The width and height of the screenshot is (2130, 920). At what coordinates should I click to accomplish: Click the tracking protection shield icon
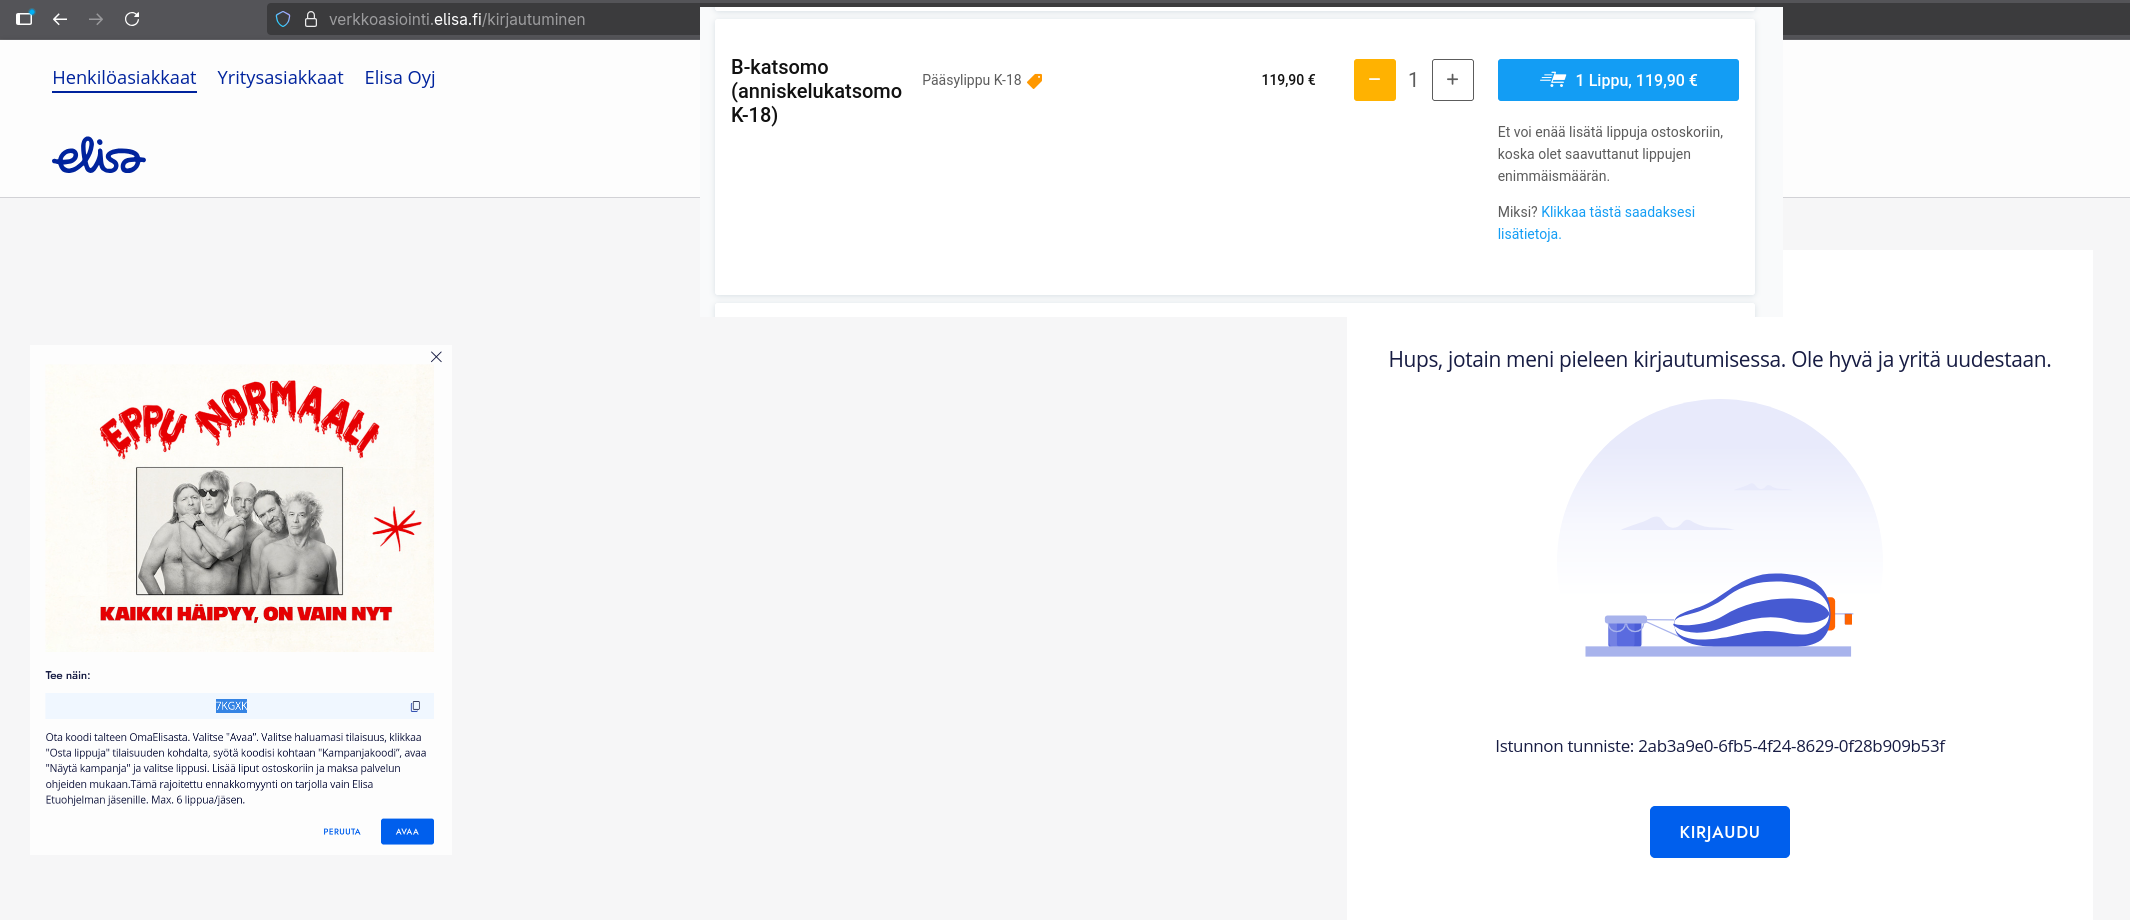(283, 19)
